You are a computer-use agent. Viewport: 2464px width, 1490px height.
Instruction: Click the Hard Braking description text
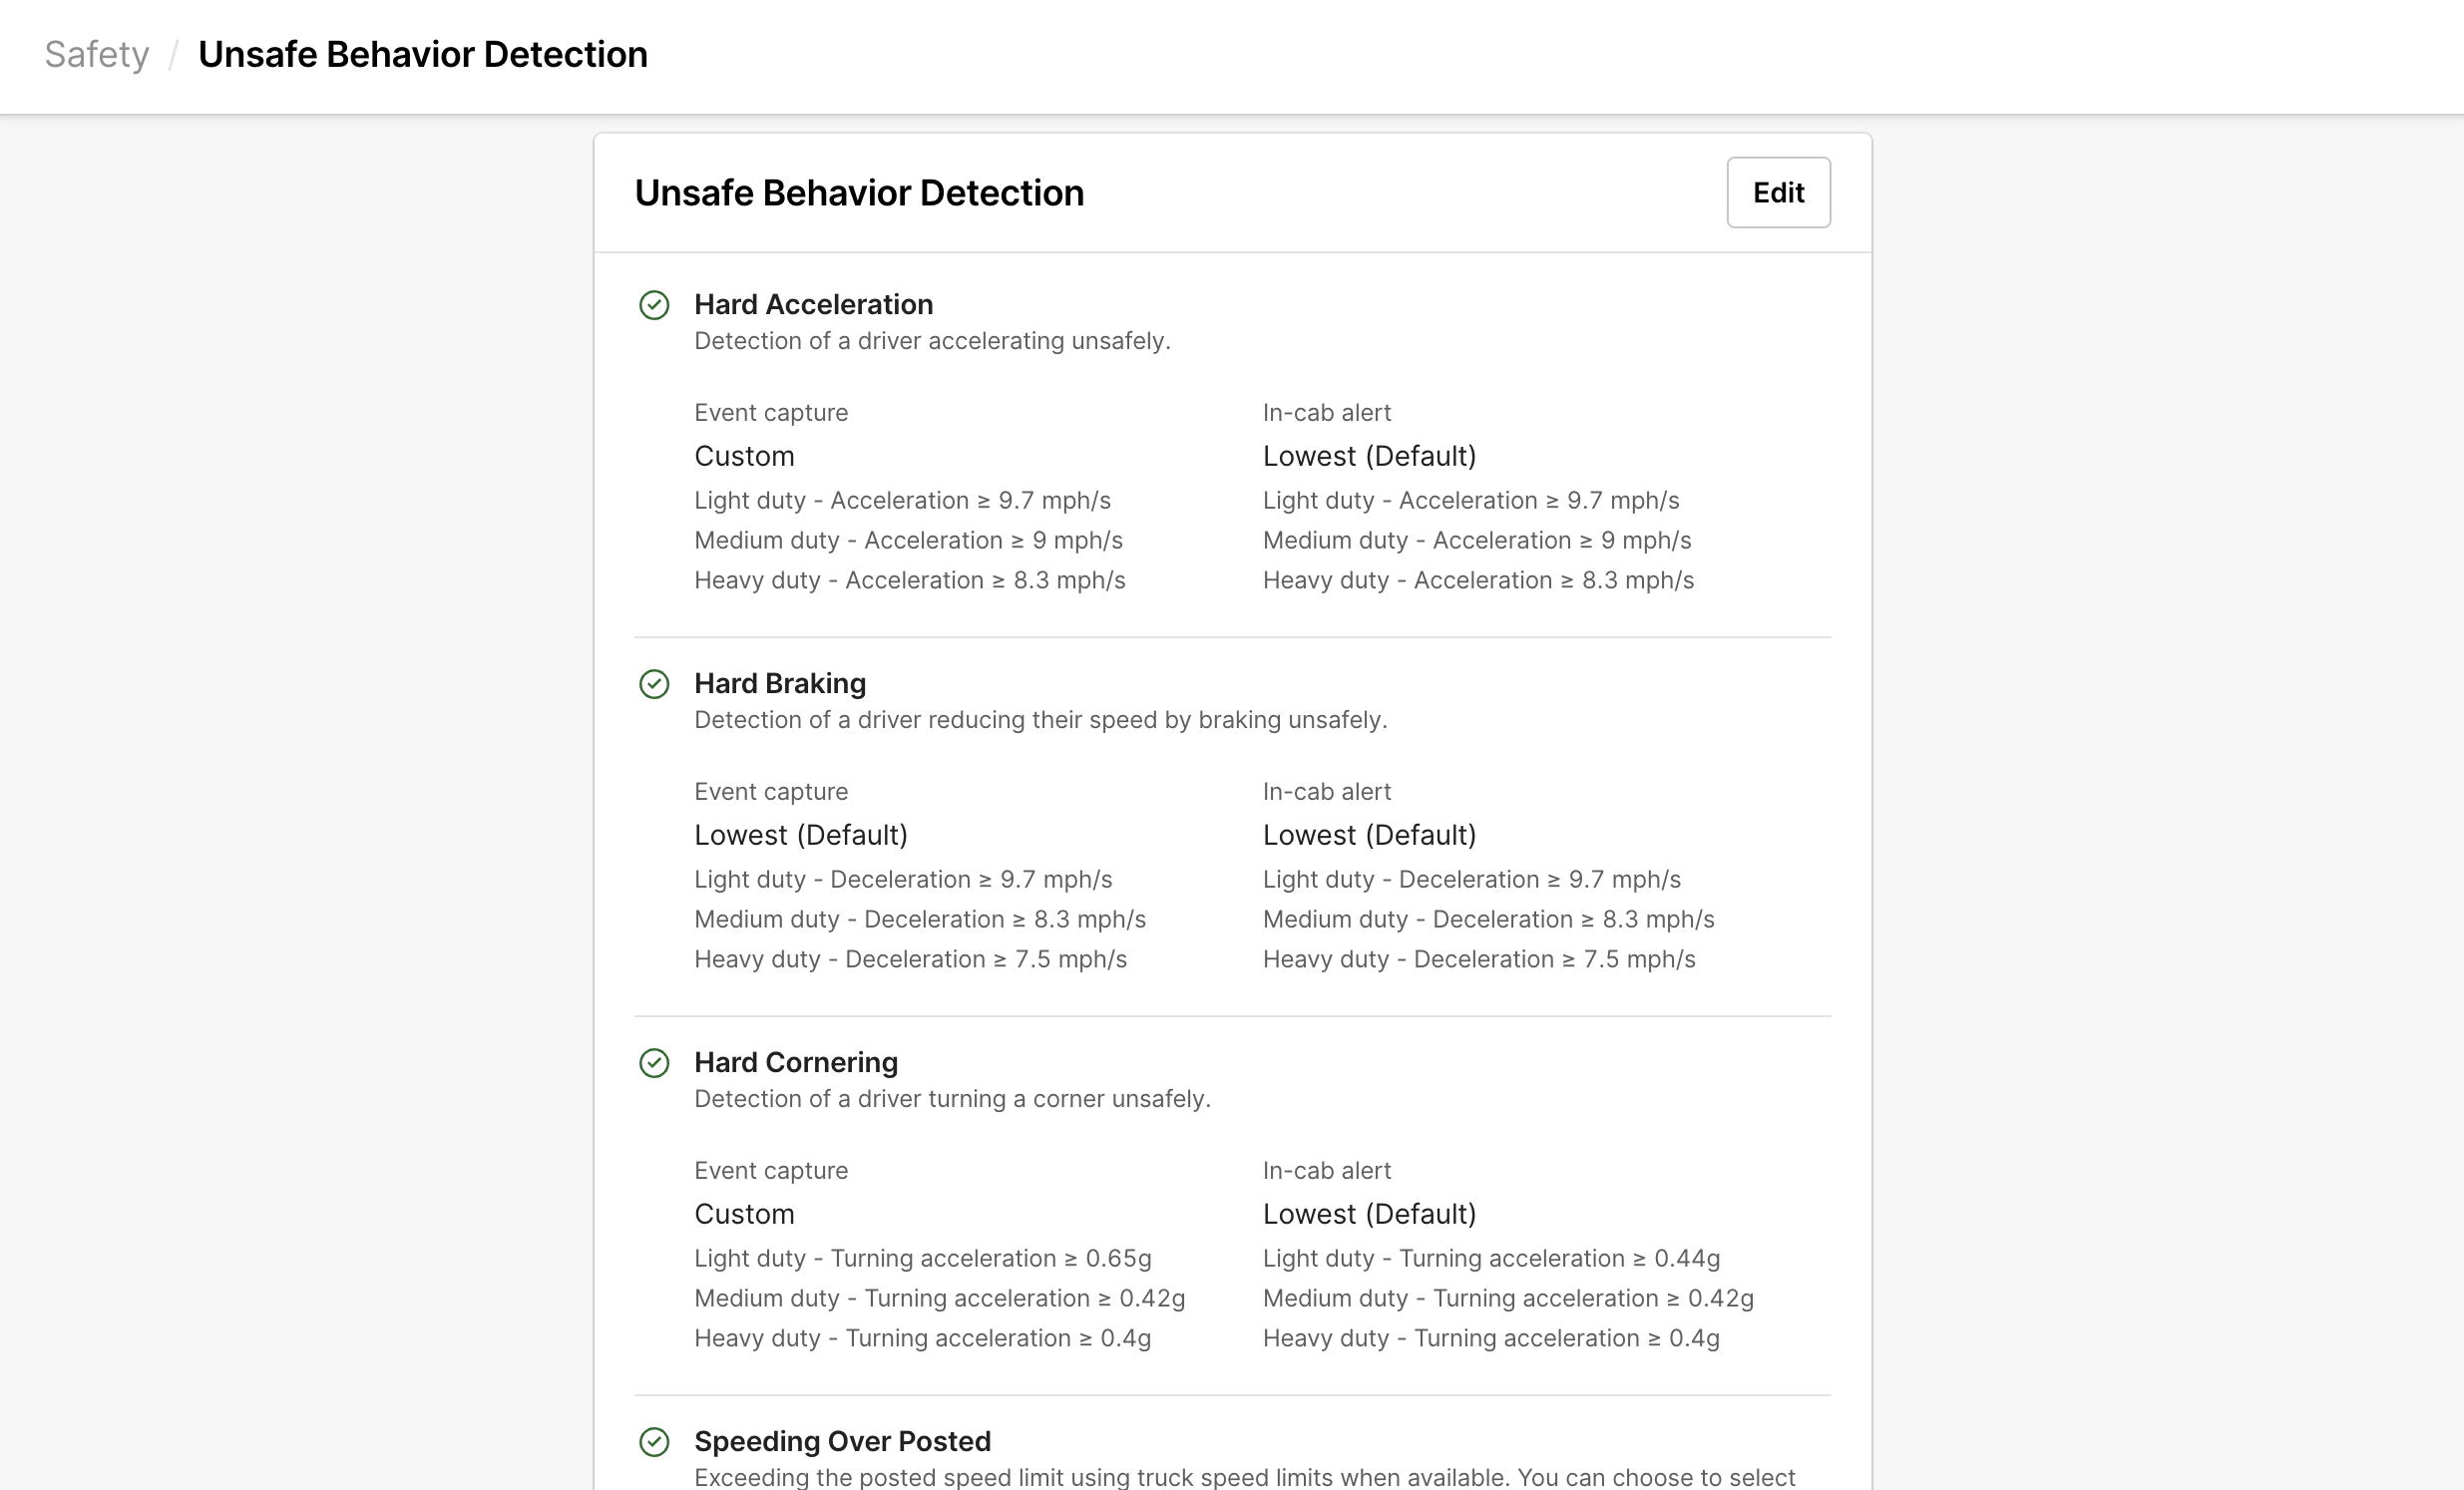(x=1040, y=719)
